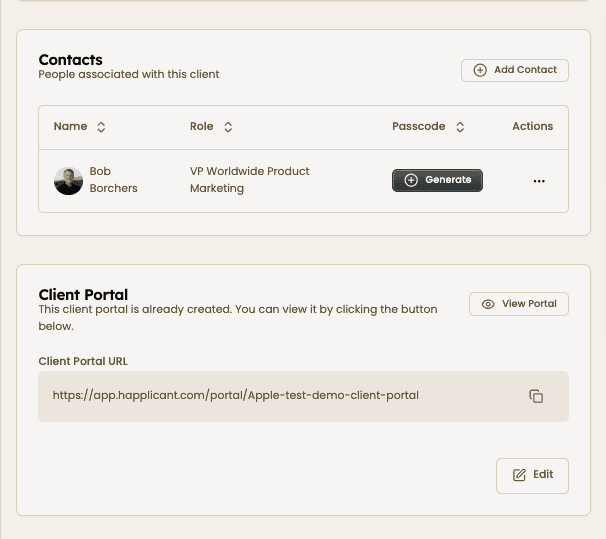Click the Edit button in Client Portal
Screen dimensions: 606x539
click(x=532, y=475)
